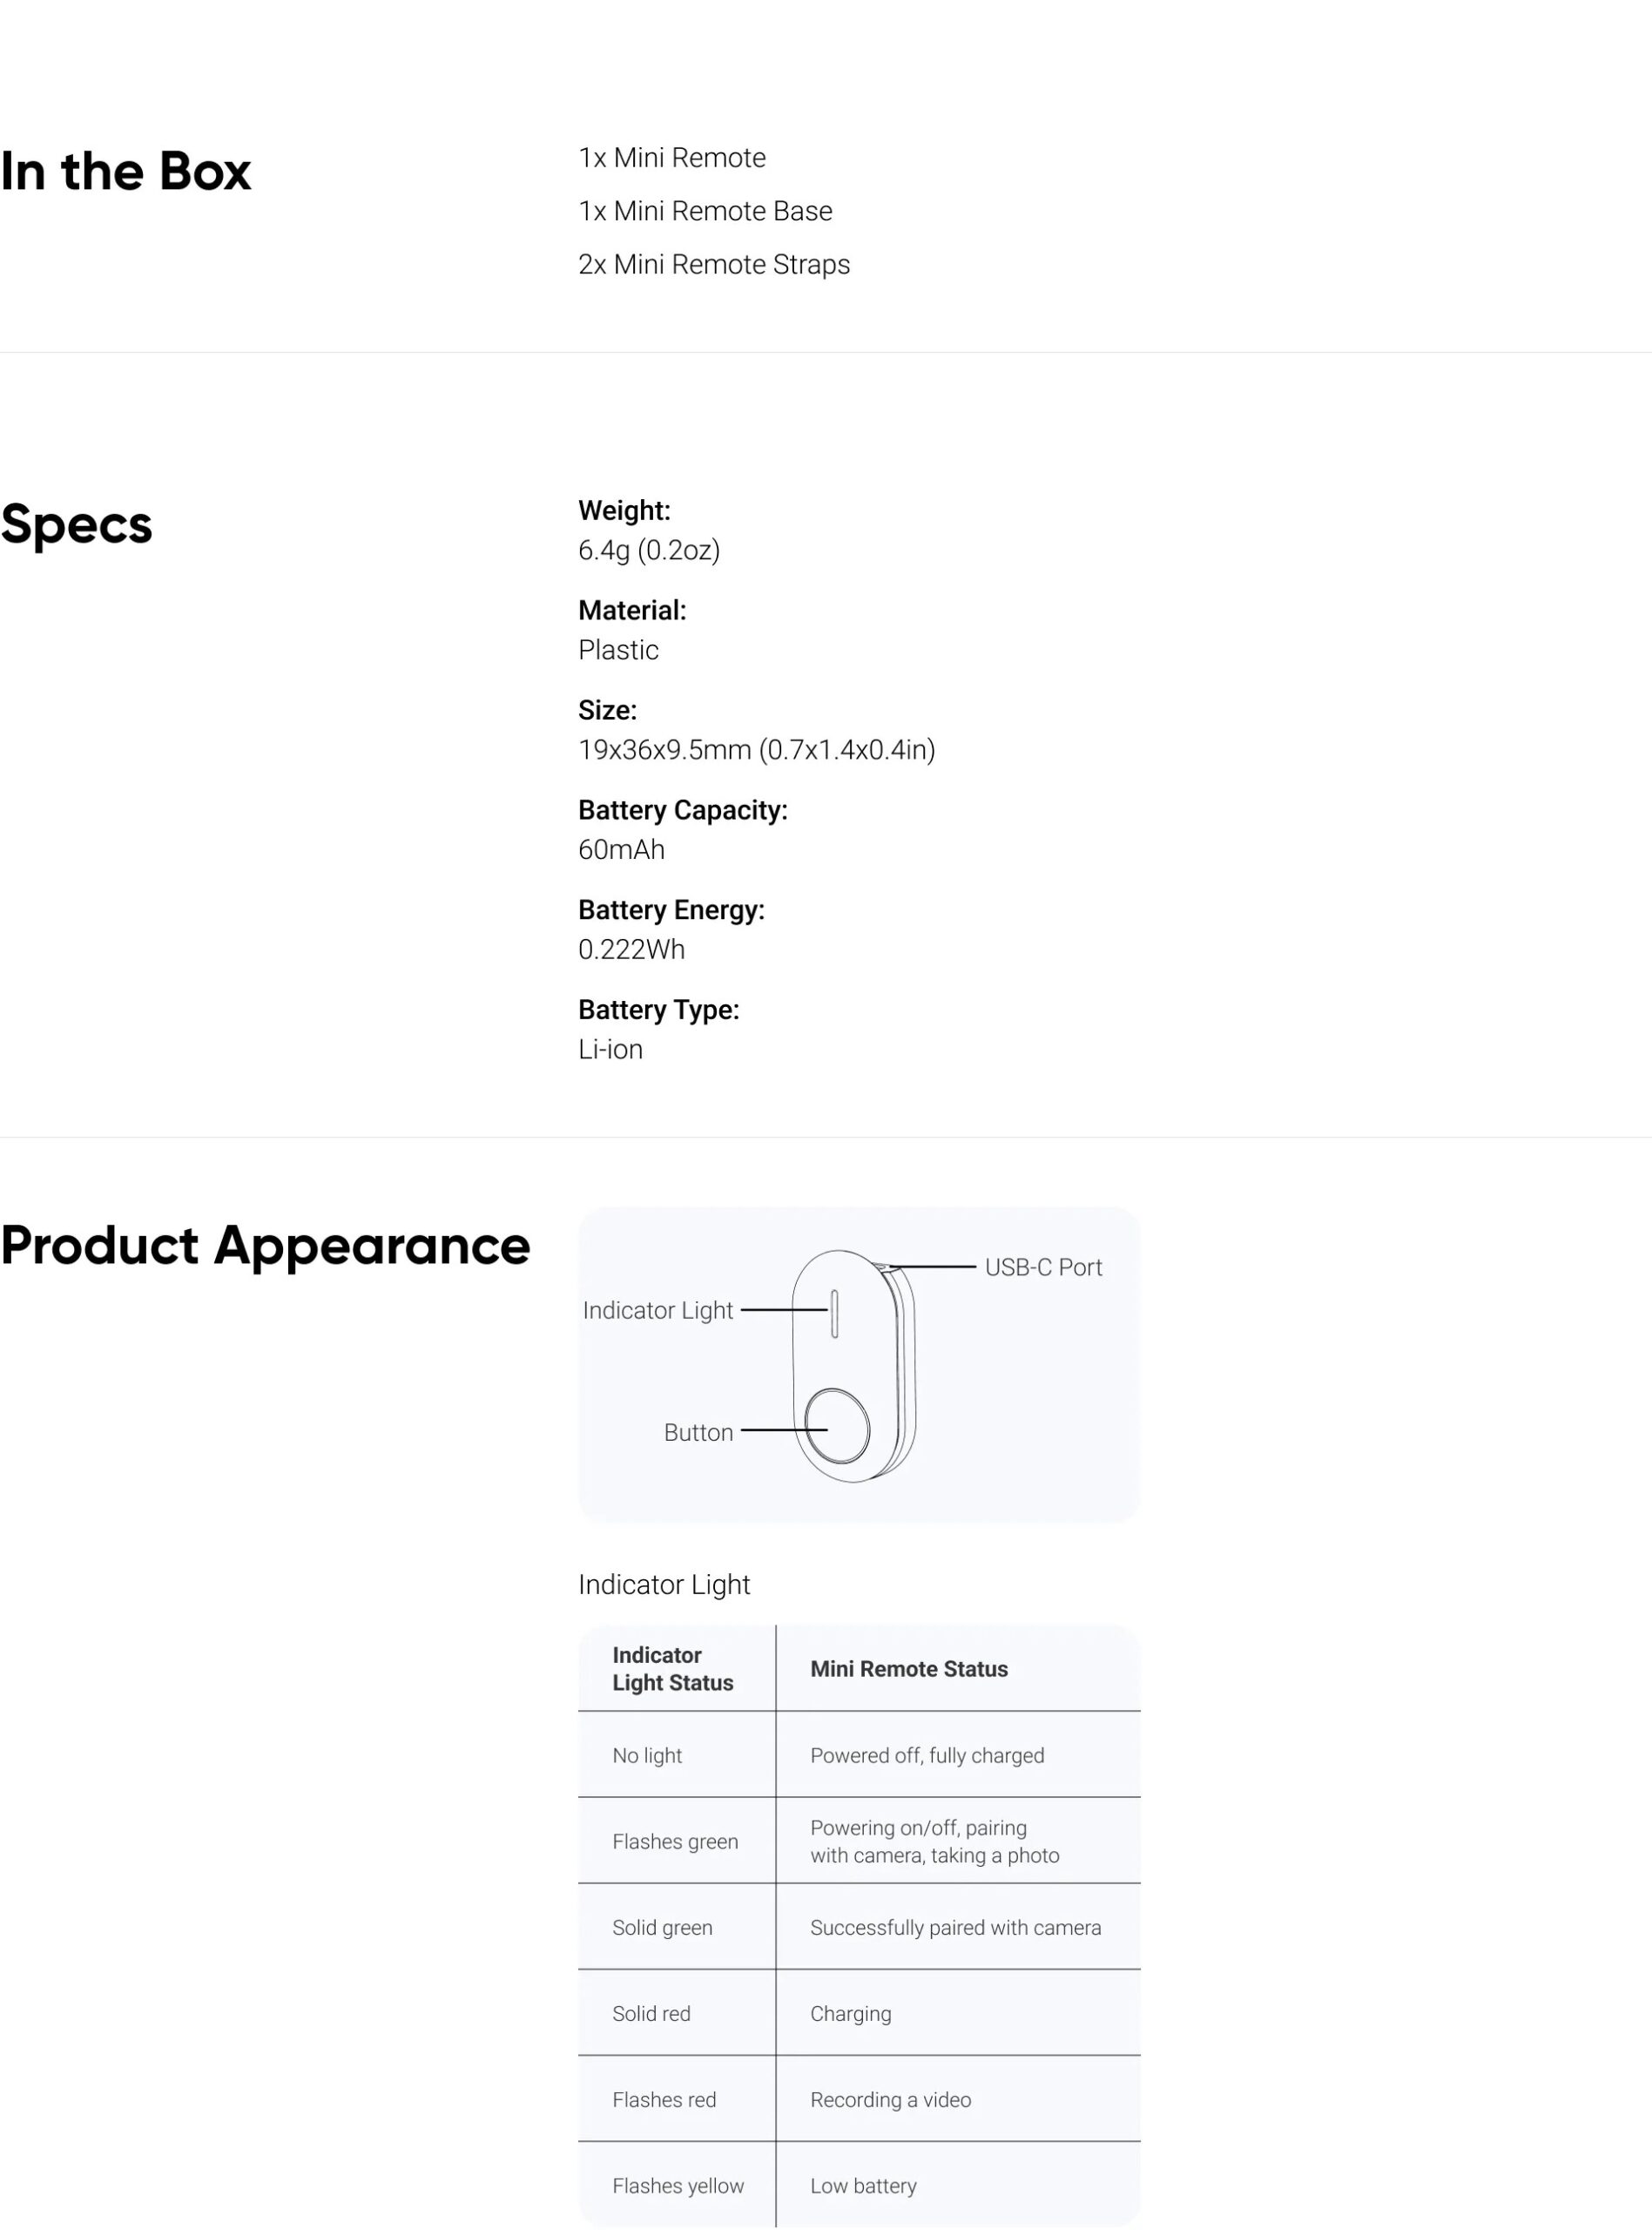Click the button circle in the remote diagram
The image size is (1652, 2230).
coord(837,1425)
